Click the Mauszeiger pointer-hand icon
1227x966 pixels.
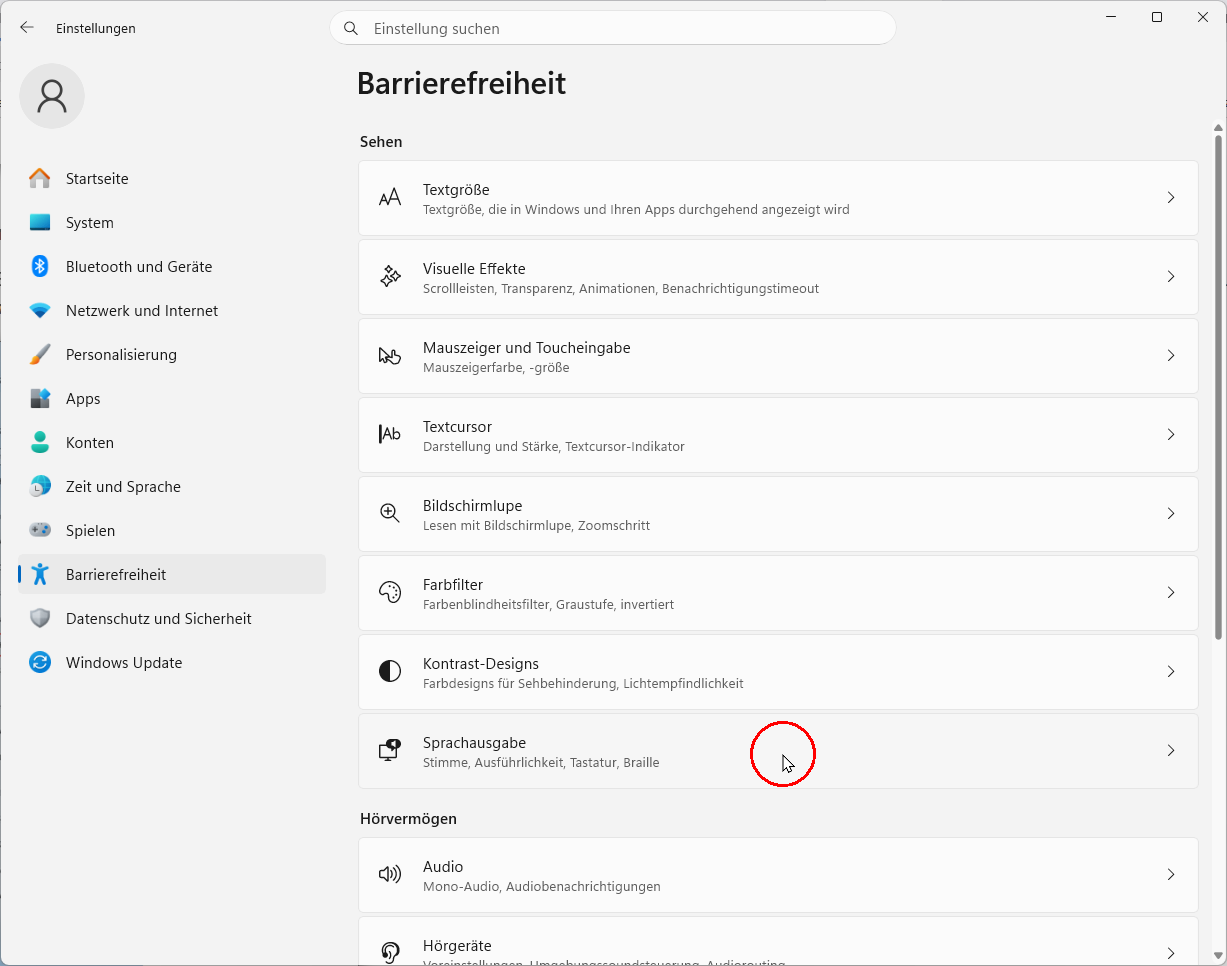click(390, 356)
